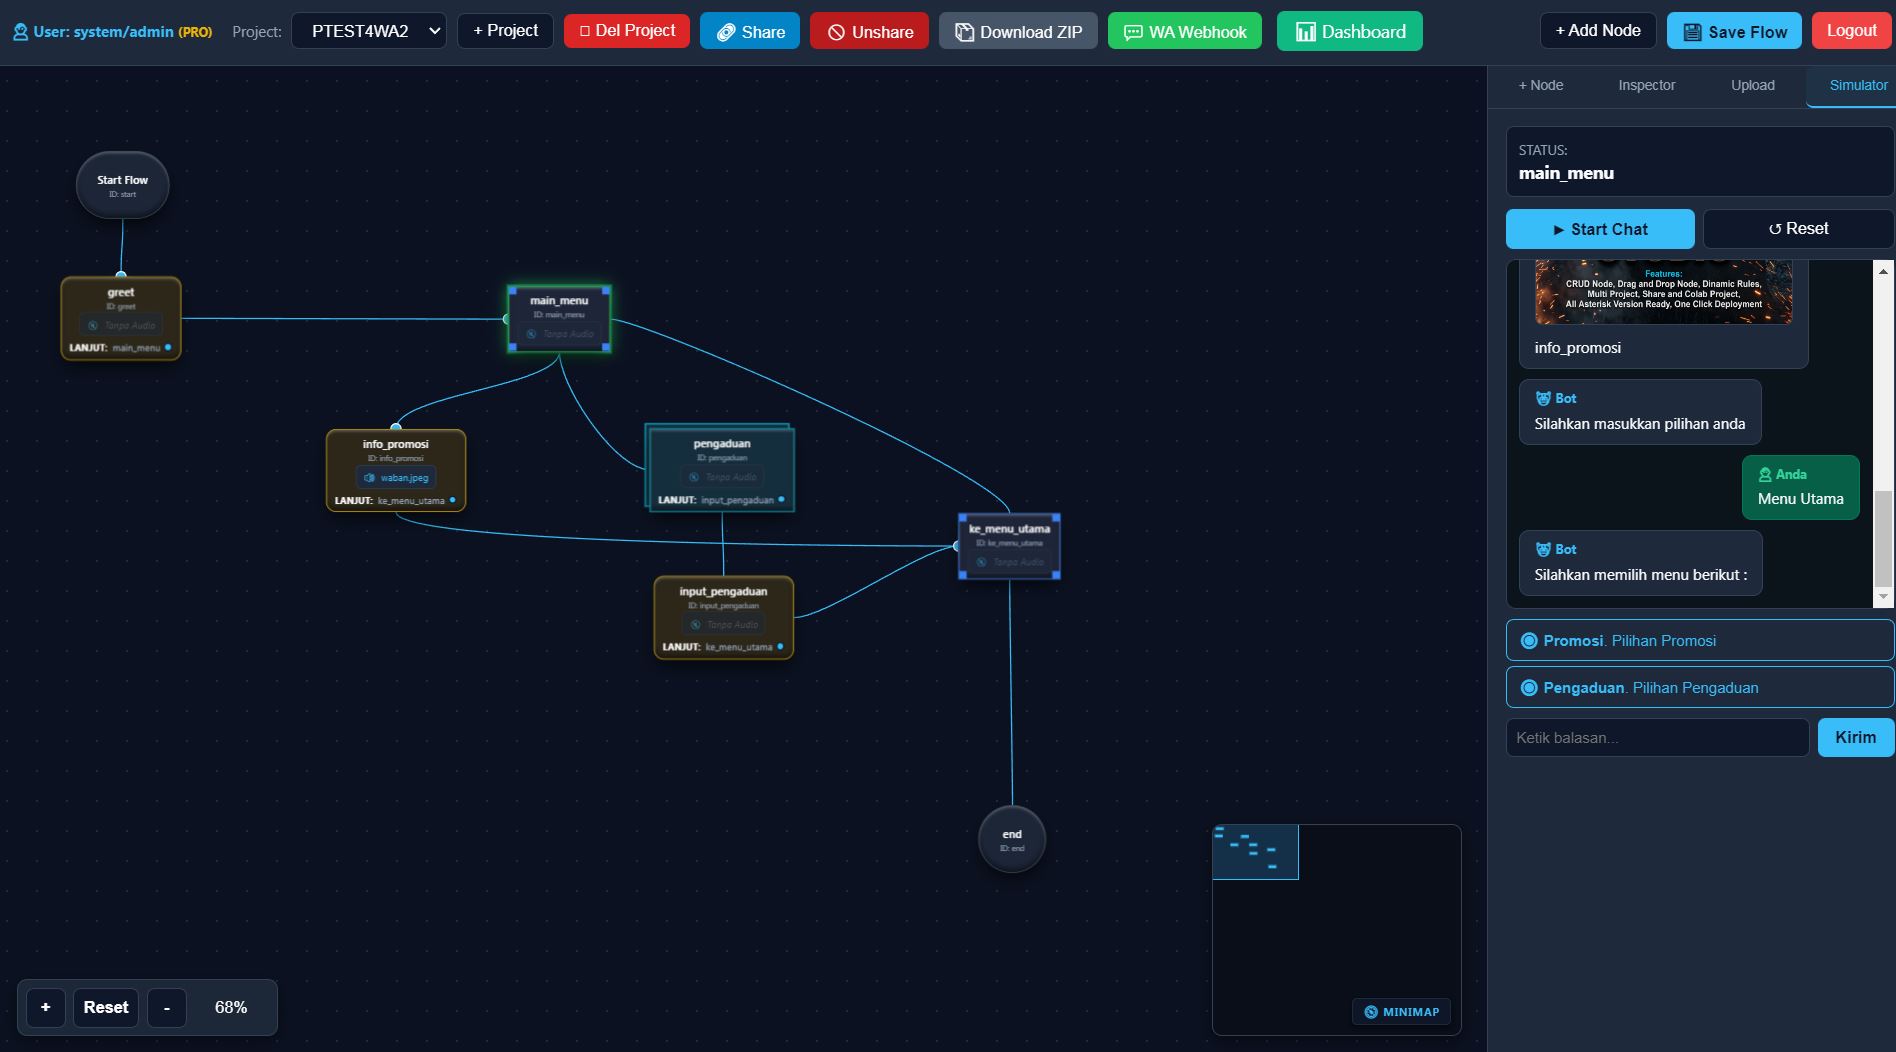Select the input_pengaduan node

pyautogui.click(x=723, y=618)
